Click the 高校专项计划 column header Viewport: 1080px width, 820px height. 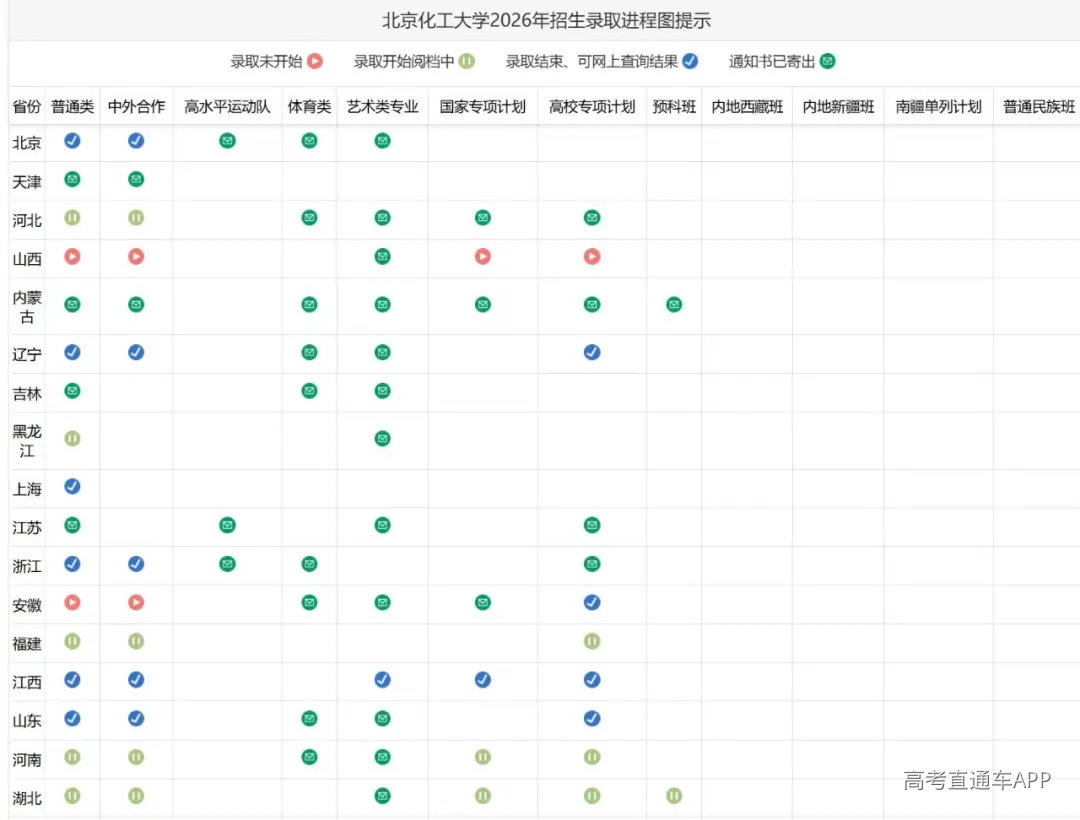click(x=592, y=107)
